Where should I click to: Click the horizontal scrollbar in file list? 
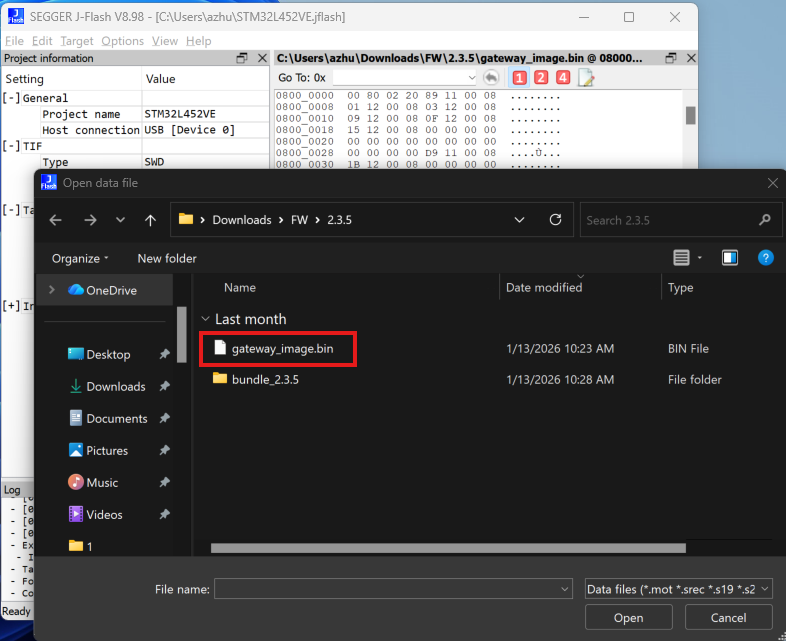[448, 548]
